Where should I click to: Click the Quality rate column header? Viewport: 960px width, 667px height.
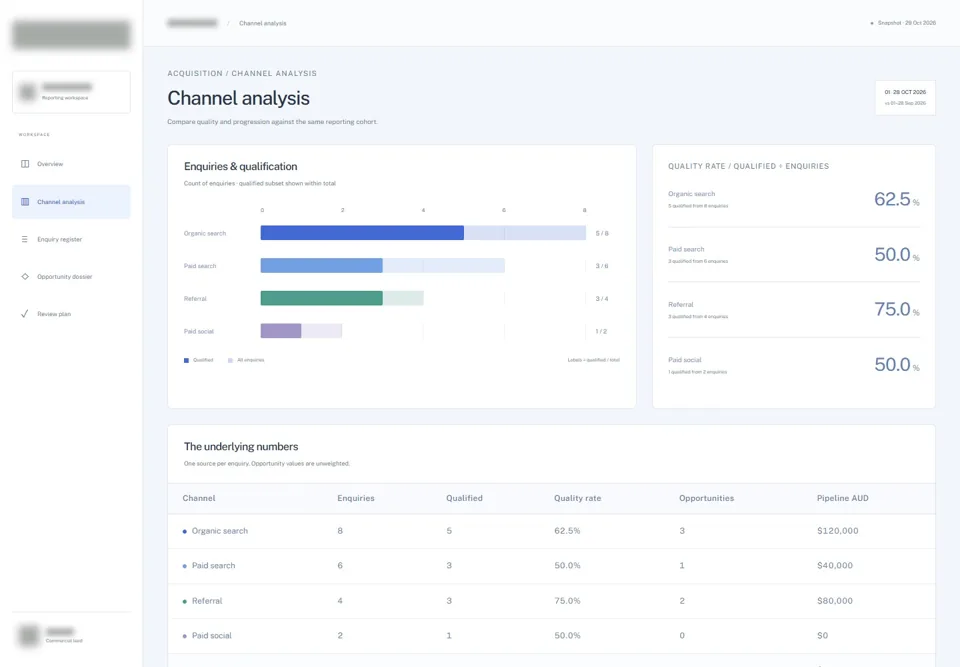tap(577, 499)
